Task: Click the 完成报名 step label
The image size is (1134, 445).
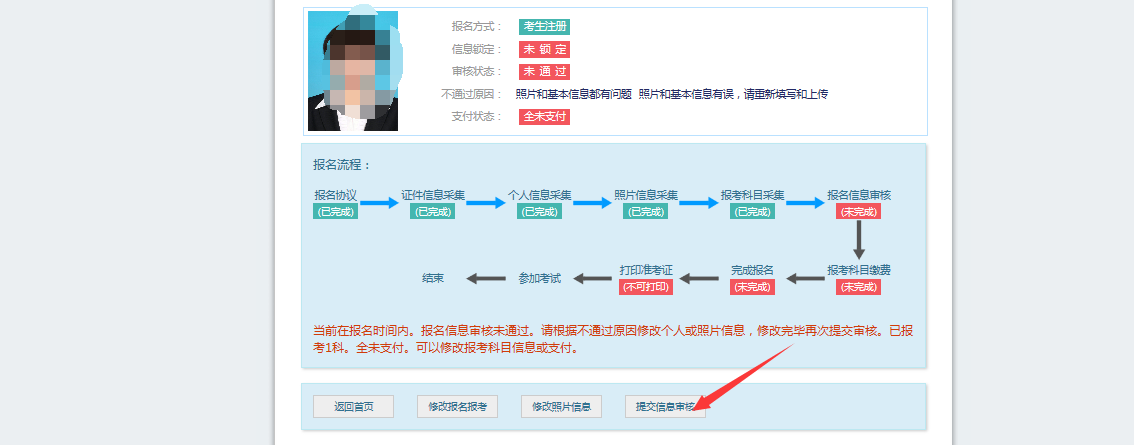Action: (752, 270)
